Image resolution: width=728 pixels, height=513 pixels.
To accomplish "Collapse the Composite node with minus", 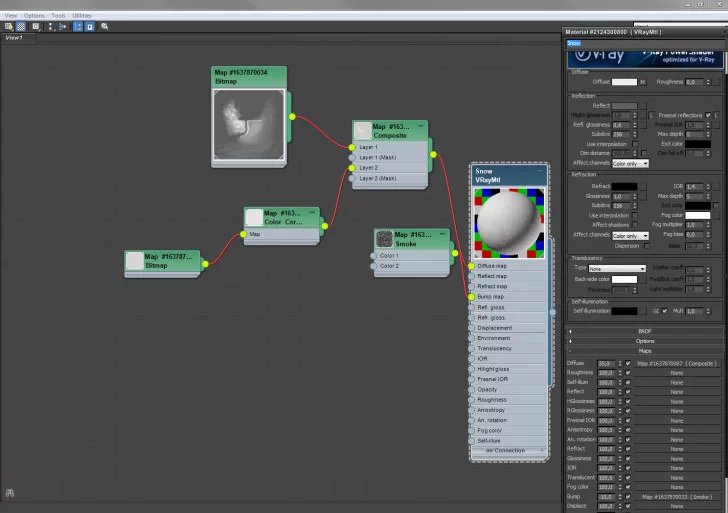I will pyautogui.click(x=421, y=126).
